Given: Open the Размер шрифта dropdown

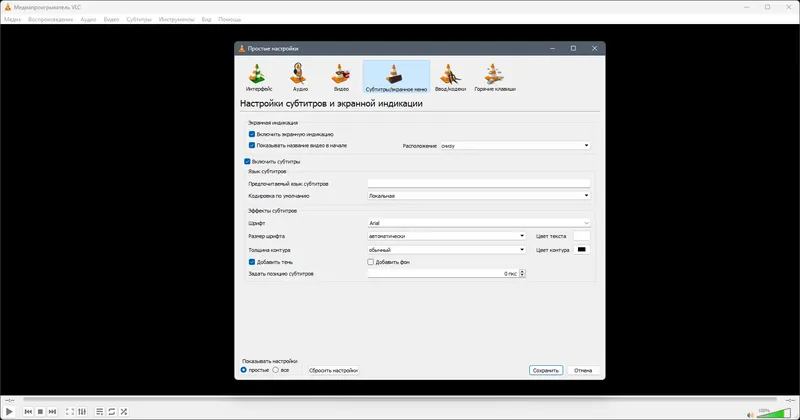Looking at the screenshot, I should coord(446,236).
